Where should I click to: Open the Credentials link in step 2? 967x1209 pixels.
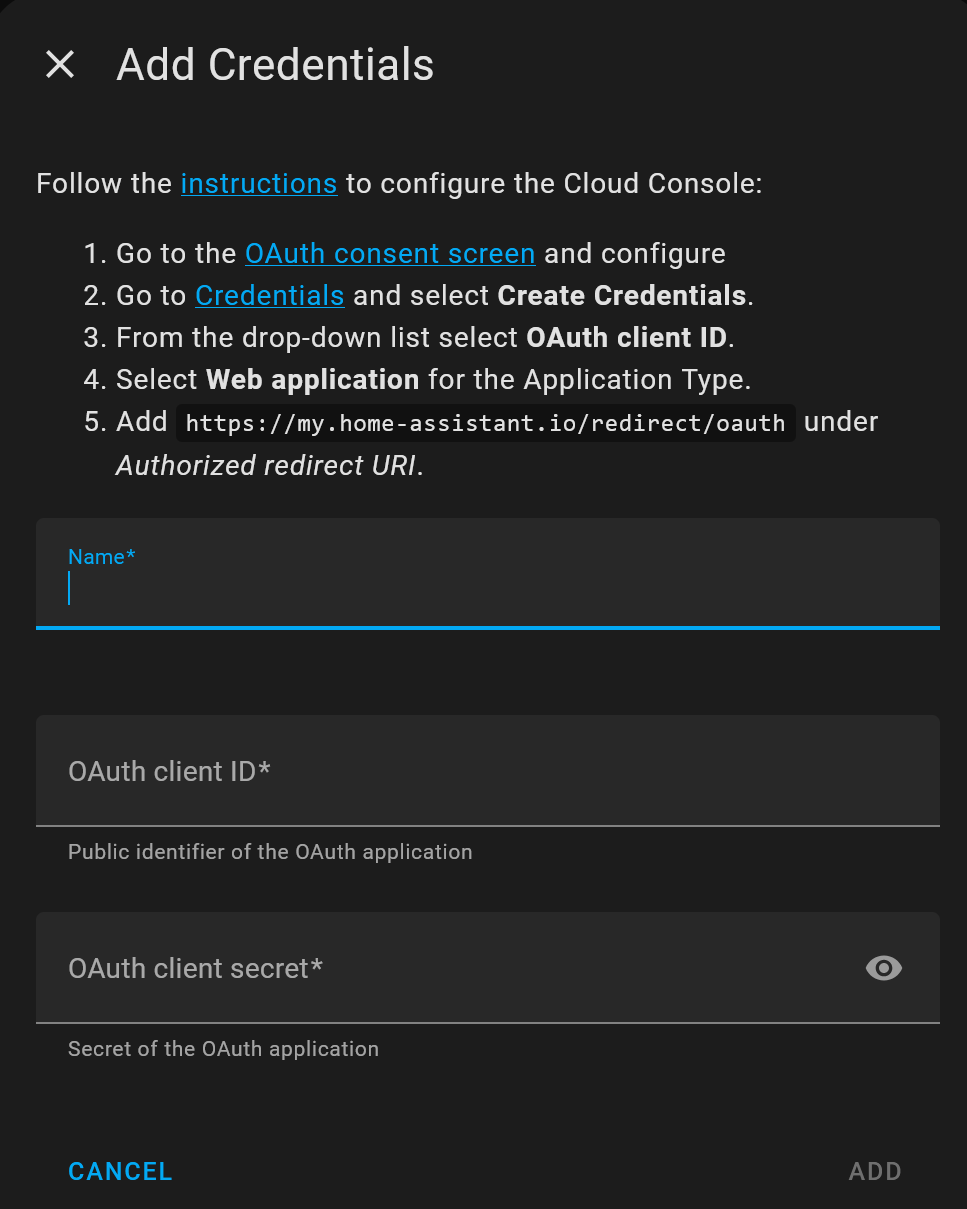[x=269, y=295]
